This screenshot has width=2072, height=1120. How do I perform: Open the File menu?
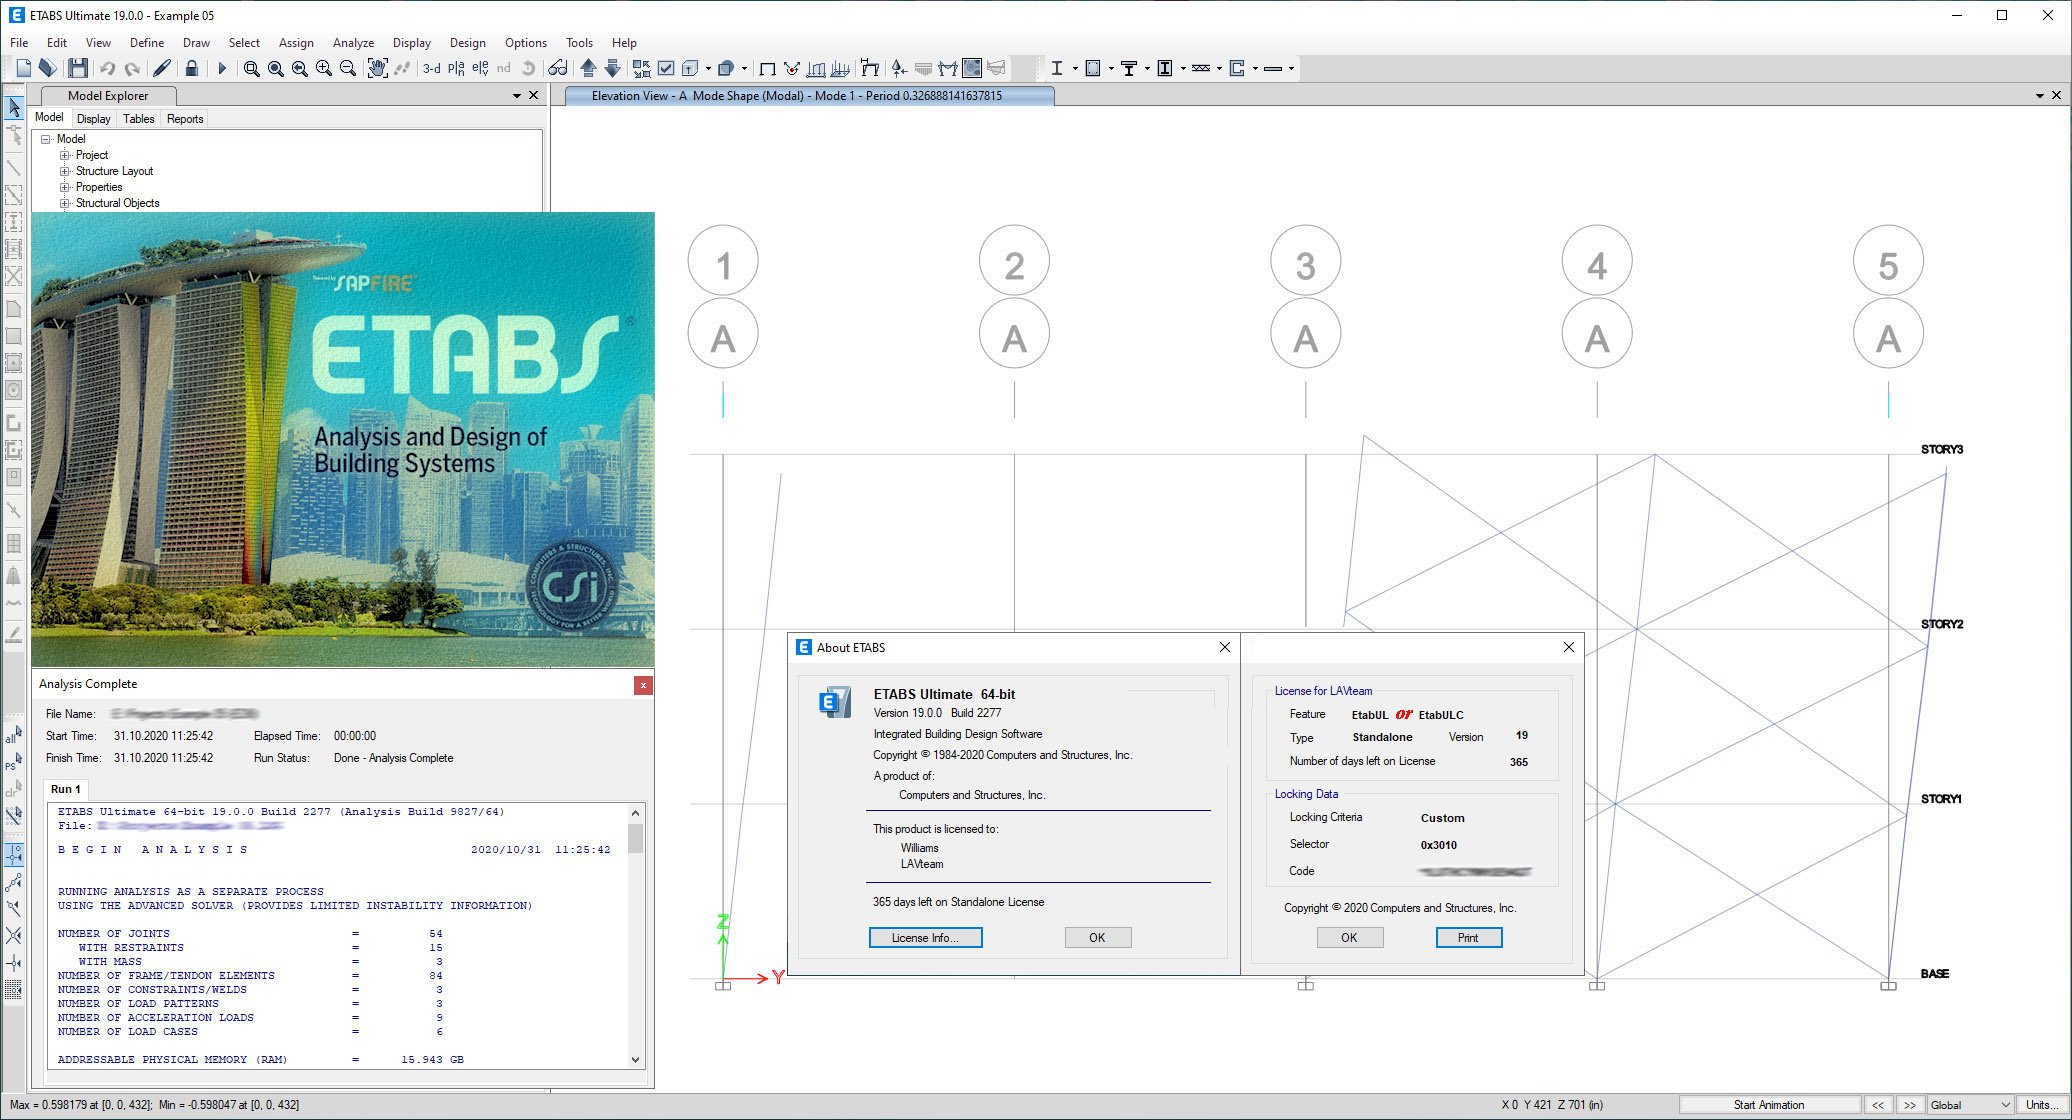(19, 43)
